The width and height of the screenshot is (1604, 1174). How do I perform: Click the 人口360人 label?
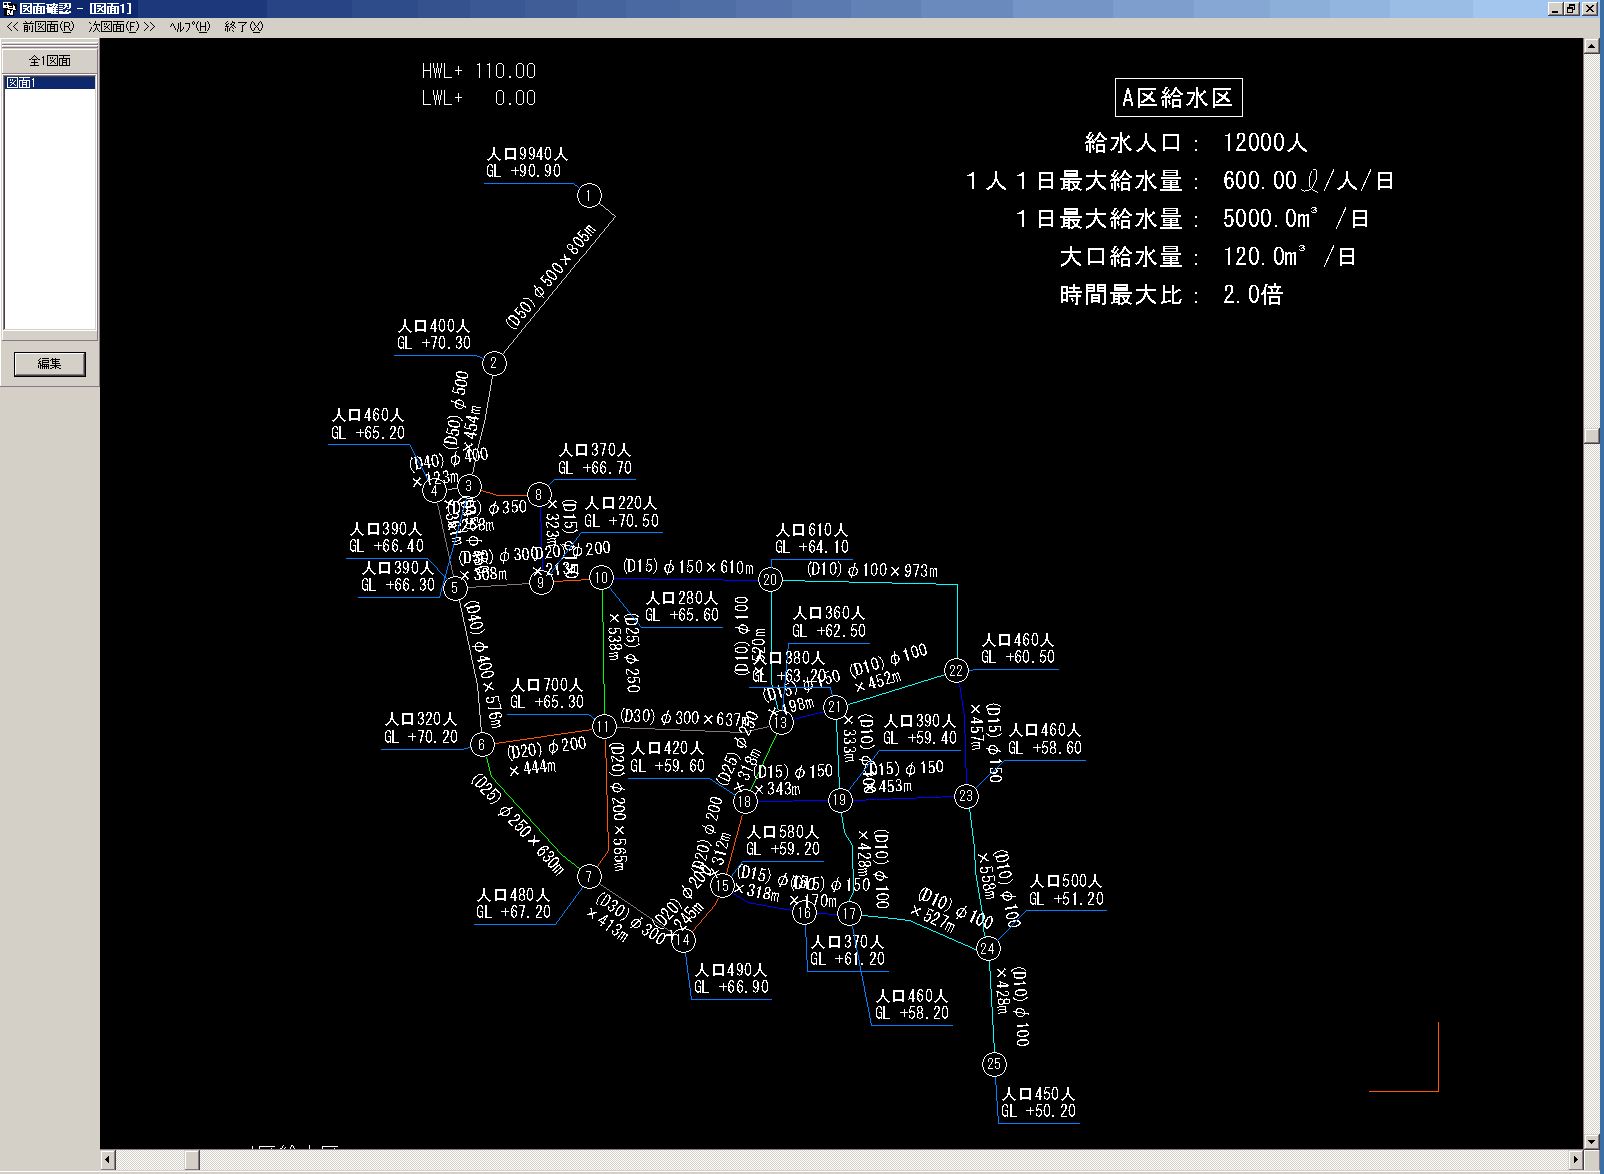tap(829, 613)
